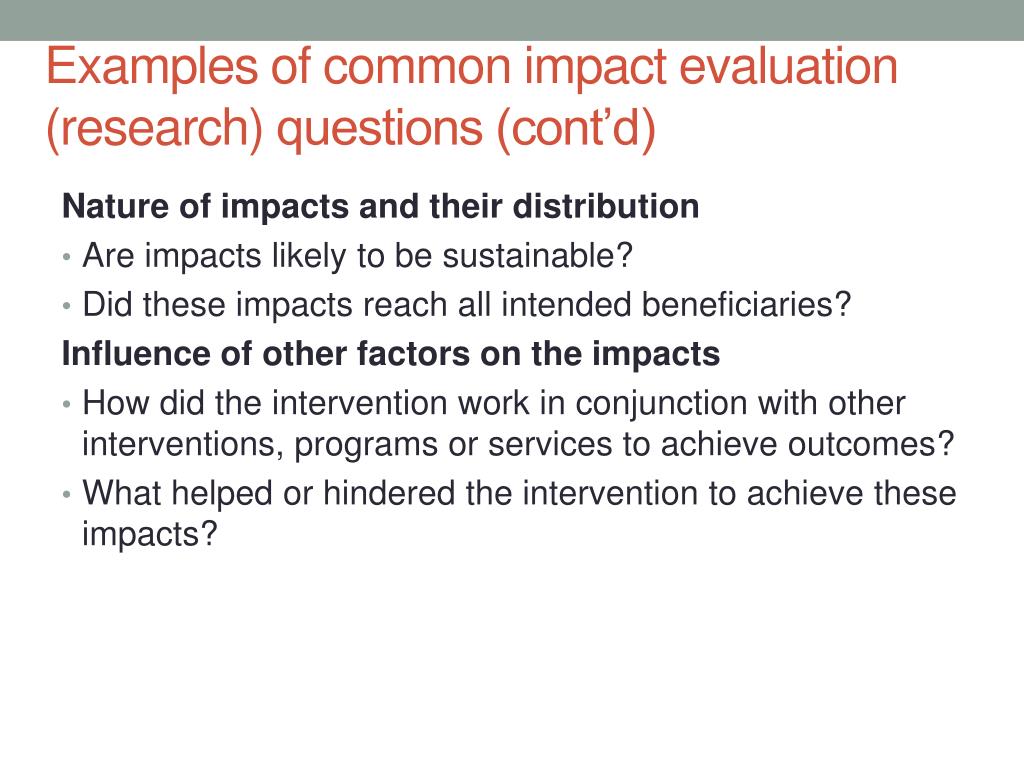Click the heading 'Influence of other factors on the impacts'

391,354
